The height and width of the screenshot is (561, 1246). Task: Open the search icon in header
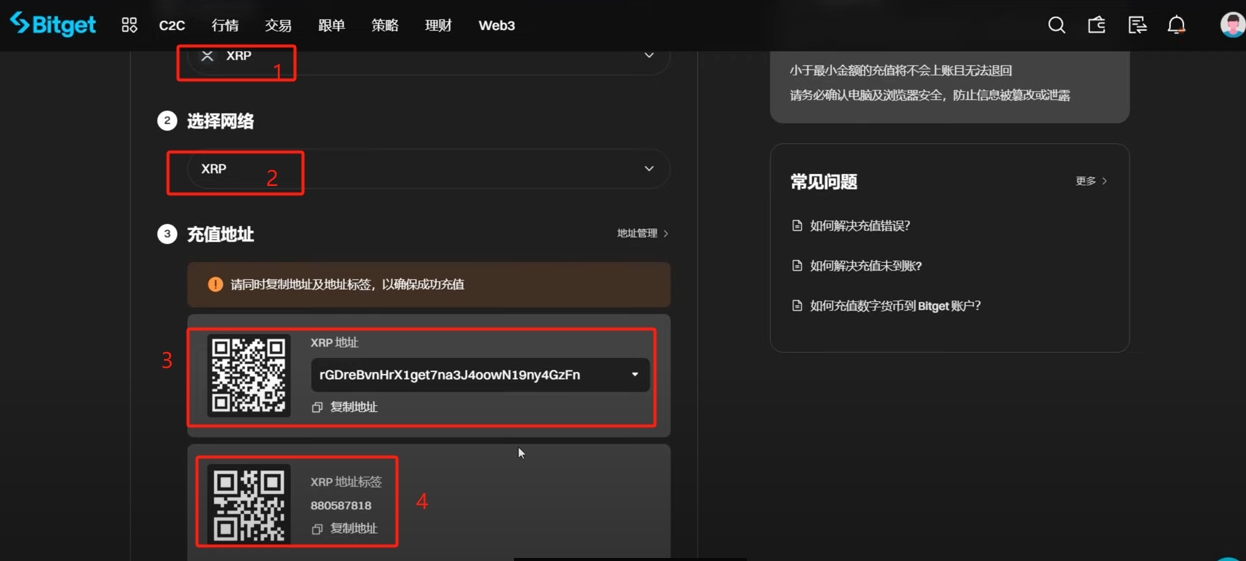(x=1056, y=25)
